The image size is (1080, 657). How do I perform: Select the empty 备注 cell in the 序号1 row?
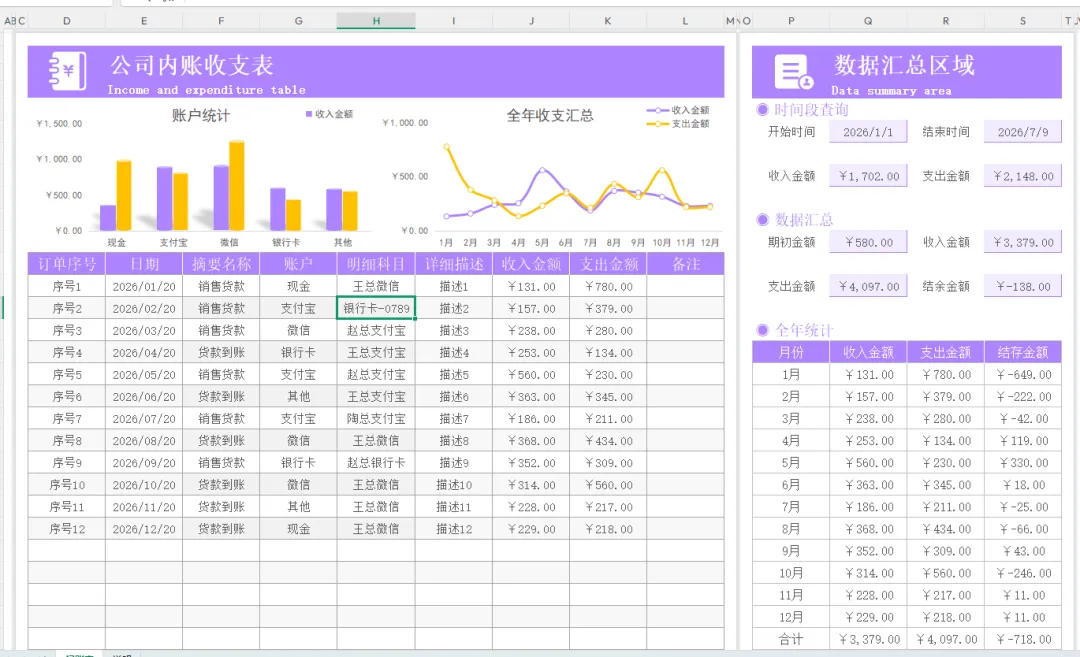(685, 286)
